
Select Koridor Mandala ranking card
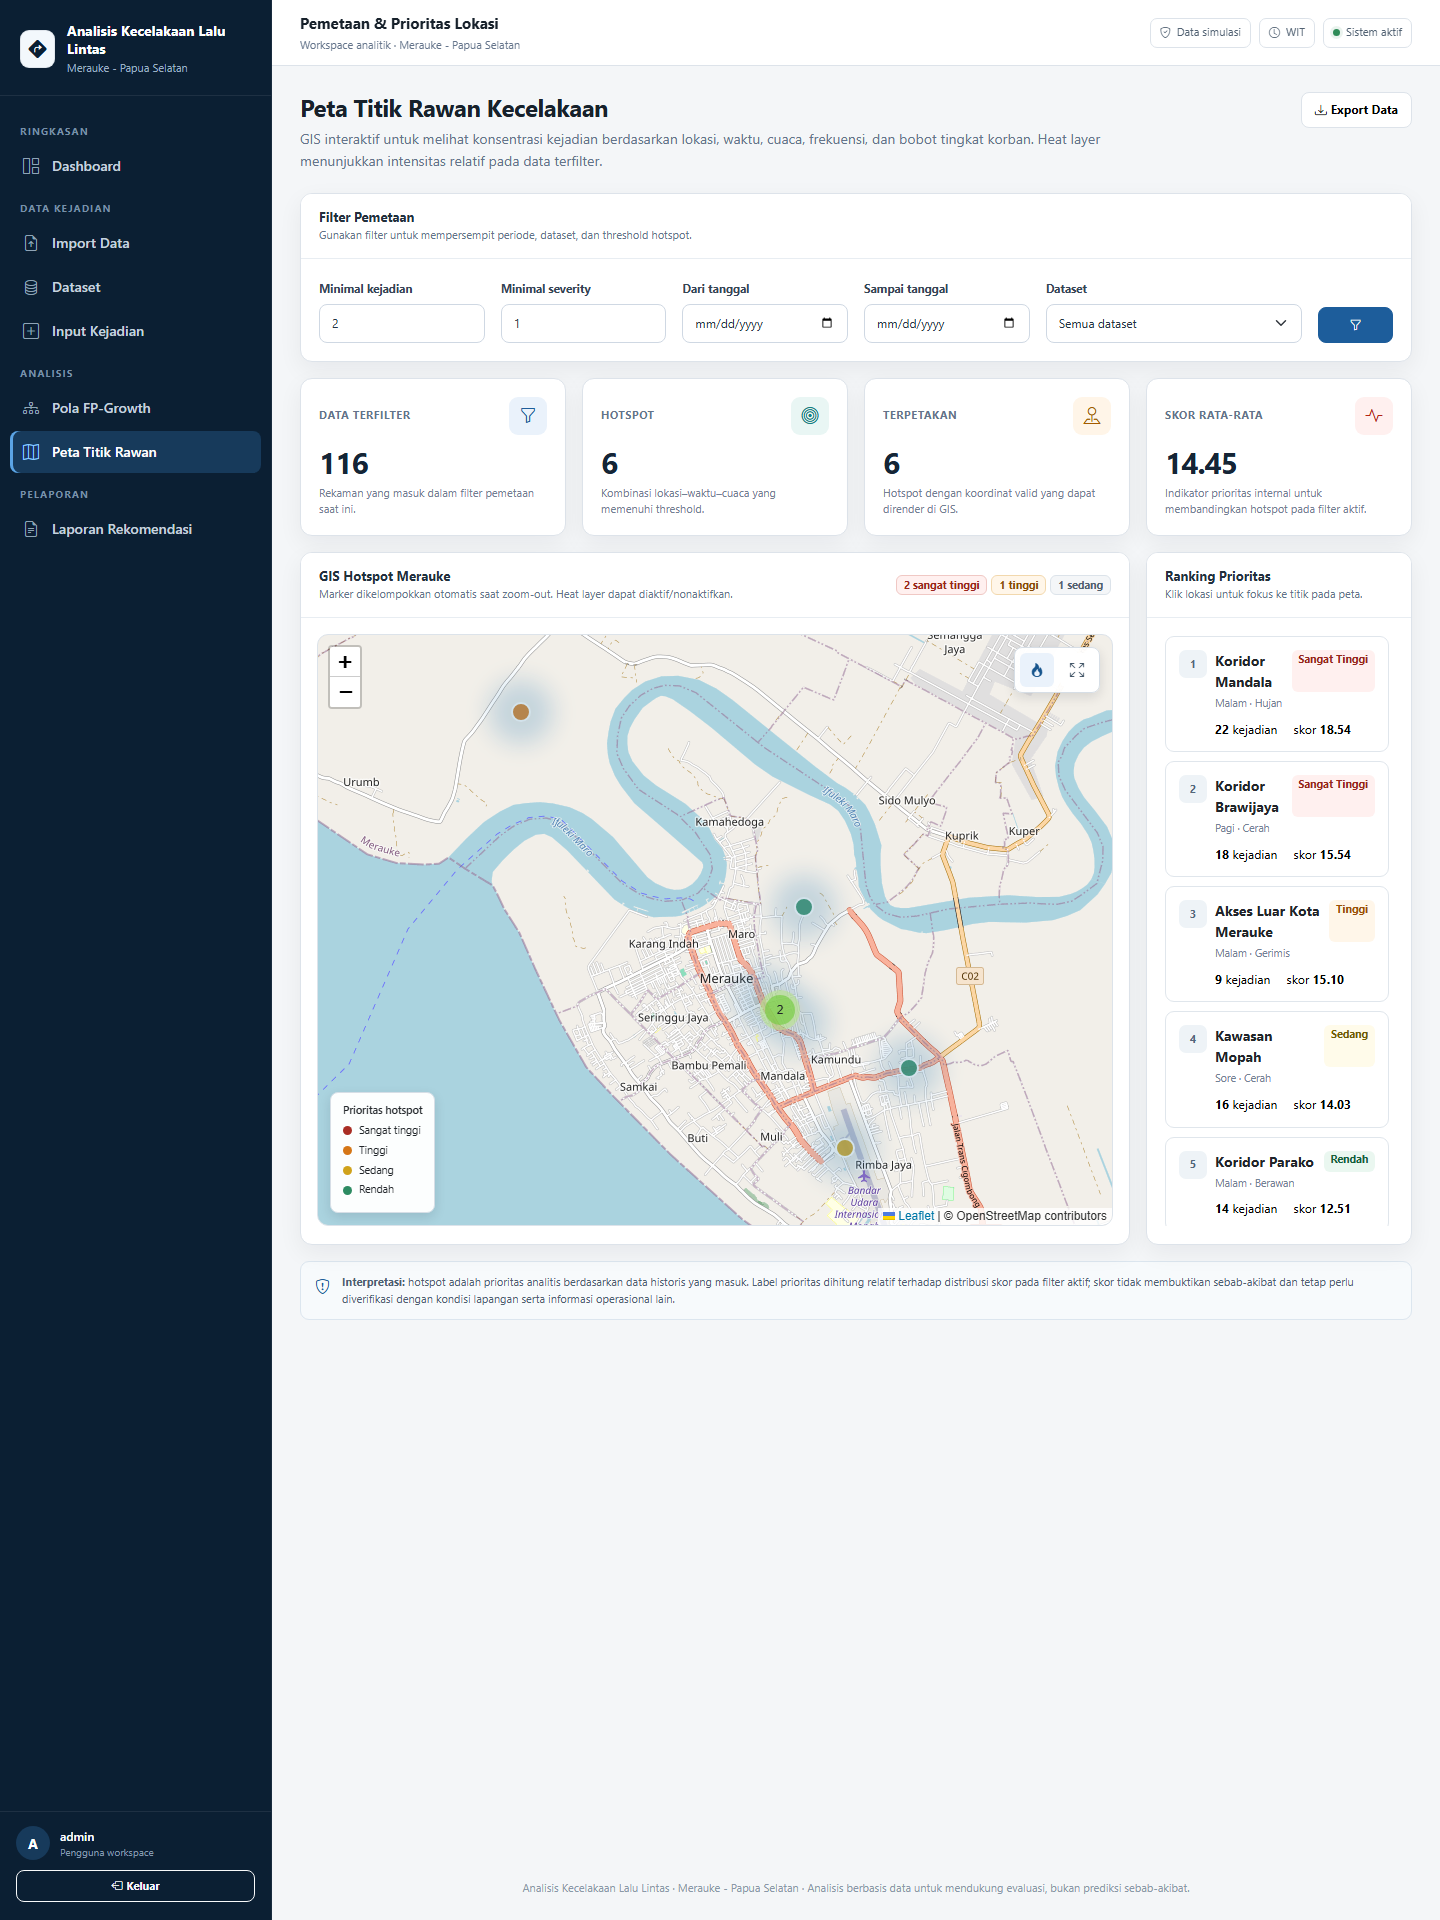(1277, 694)
